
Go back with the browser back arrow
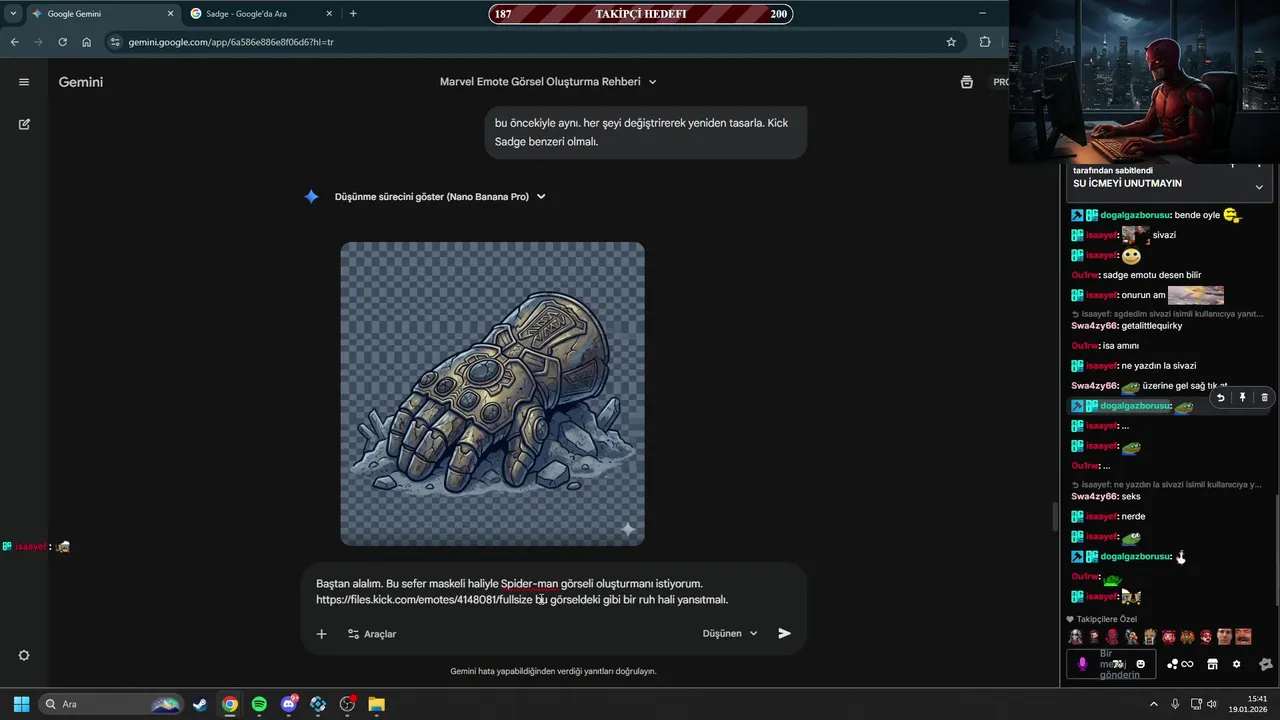click(x=14, y=42)
